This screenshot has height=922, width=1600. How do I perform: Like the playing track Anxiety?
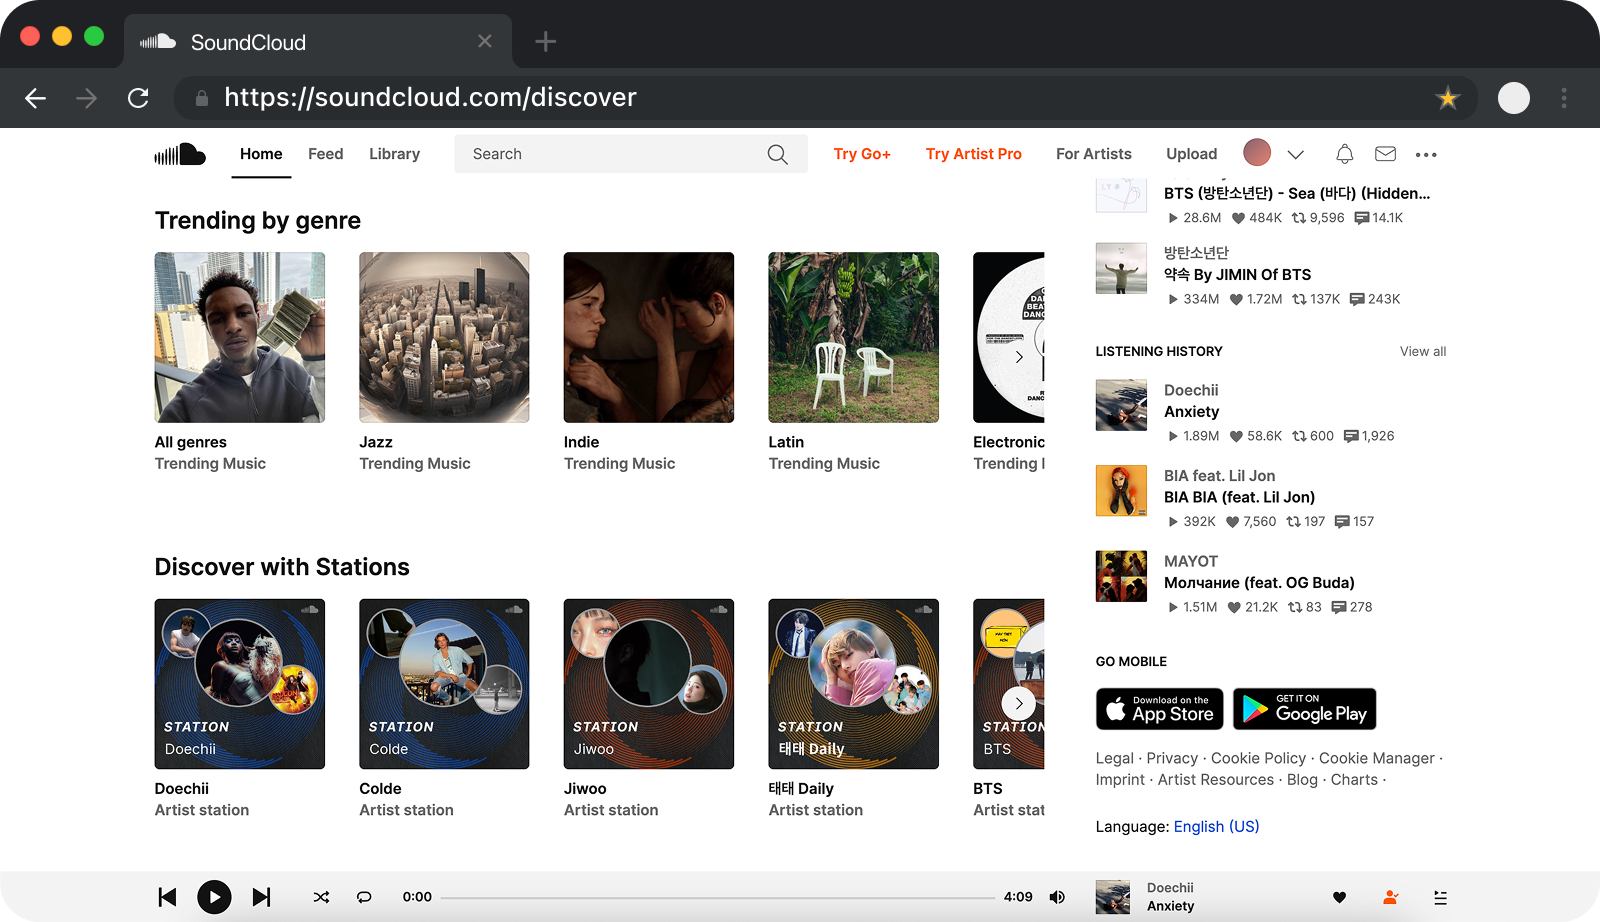coord(1339,897)
